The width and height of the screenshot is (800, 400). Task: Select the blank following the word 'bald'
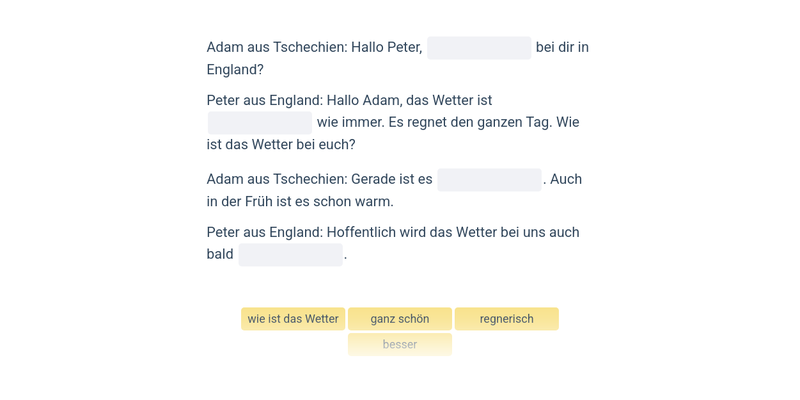[x=290, y=255]
